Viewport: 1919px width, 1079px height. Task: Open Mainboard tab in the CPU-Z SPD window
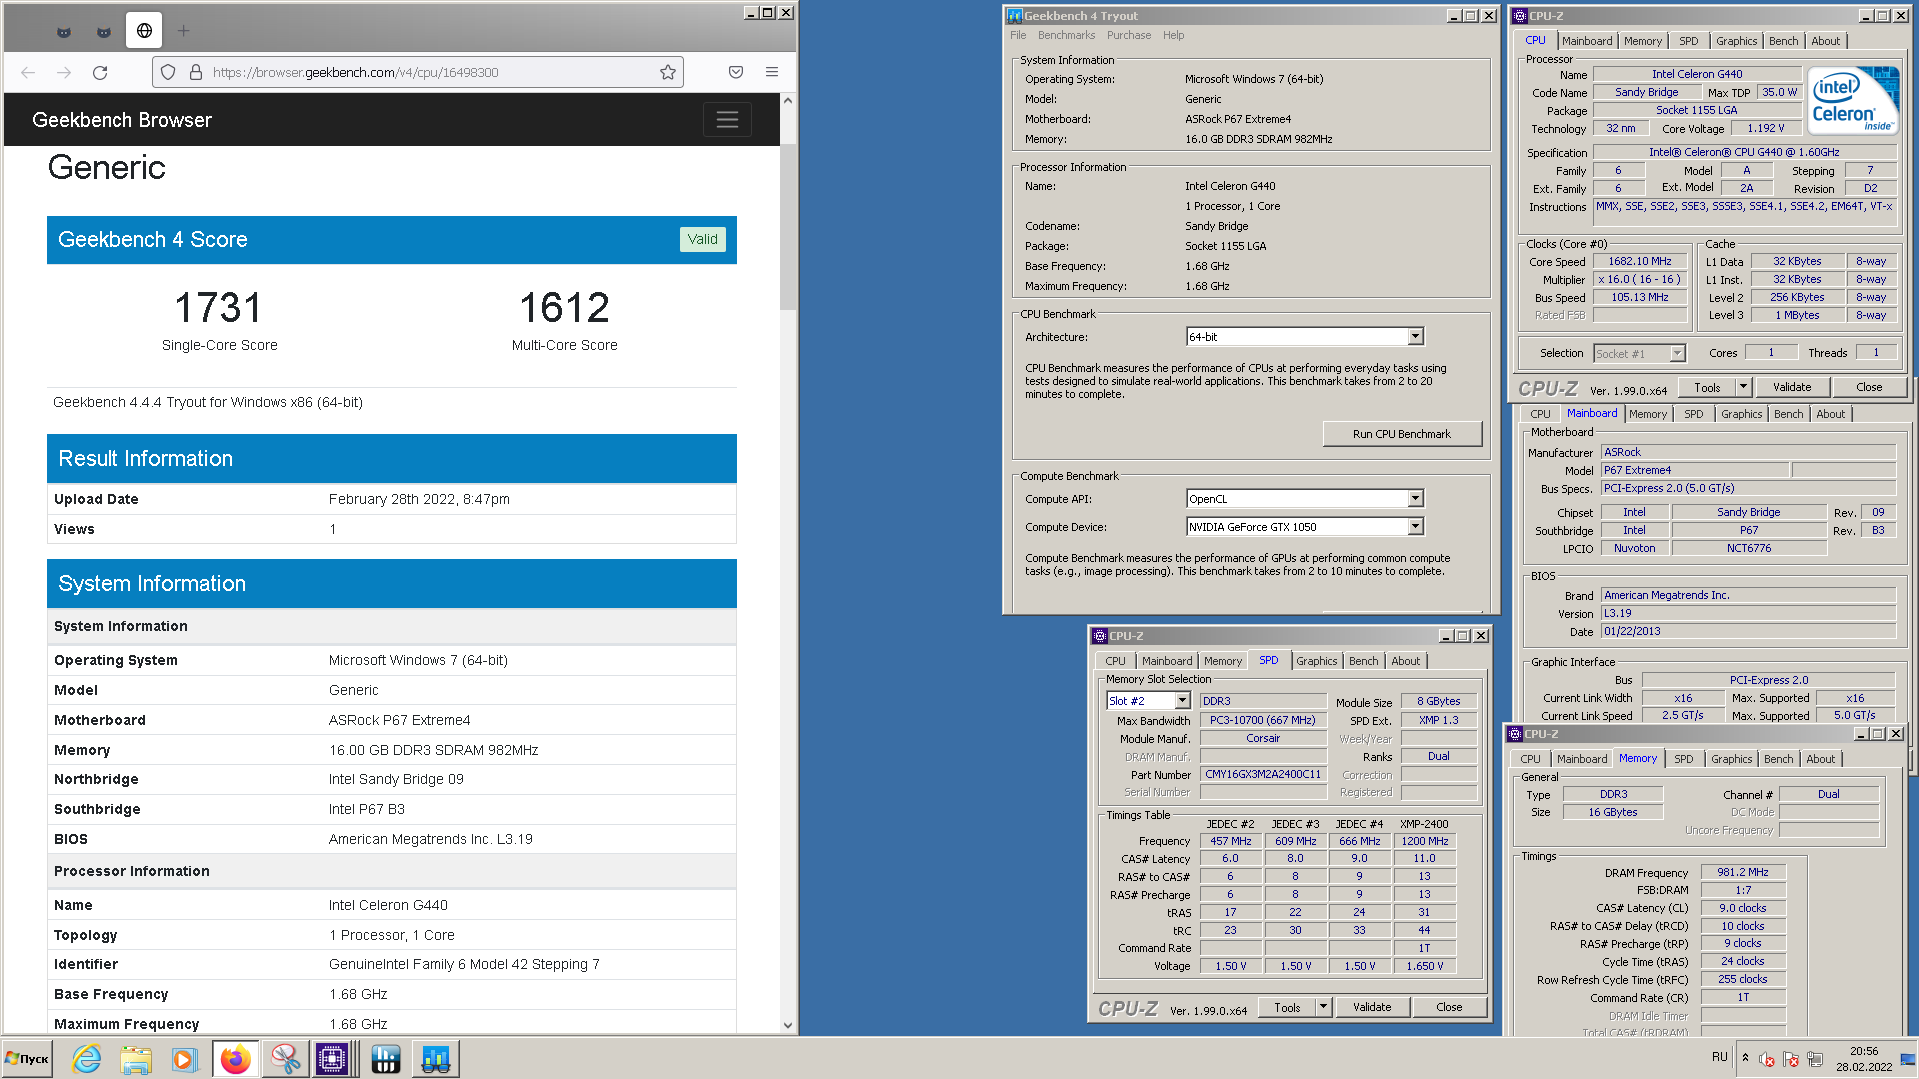(1167, 661)
